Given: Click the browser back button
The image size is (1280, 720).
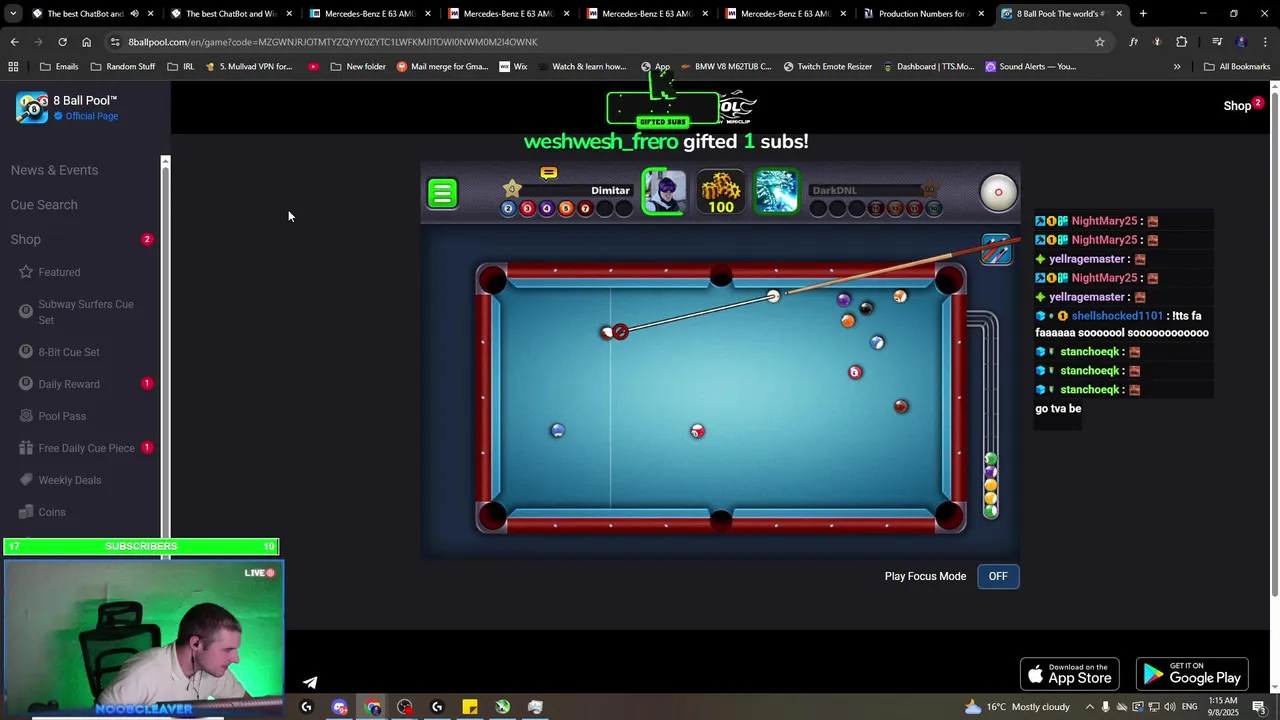Looking at the screenshot, I should click(14, 42).
